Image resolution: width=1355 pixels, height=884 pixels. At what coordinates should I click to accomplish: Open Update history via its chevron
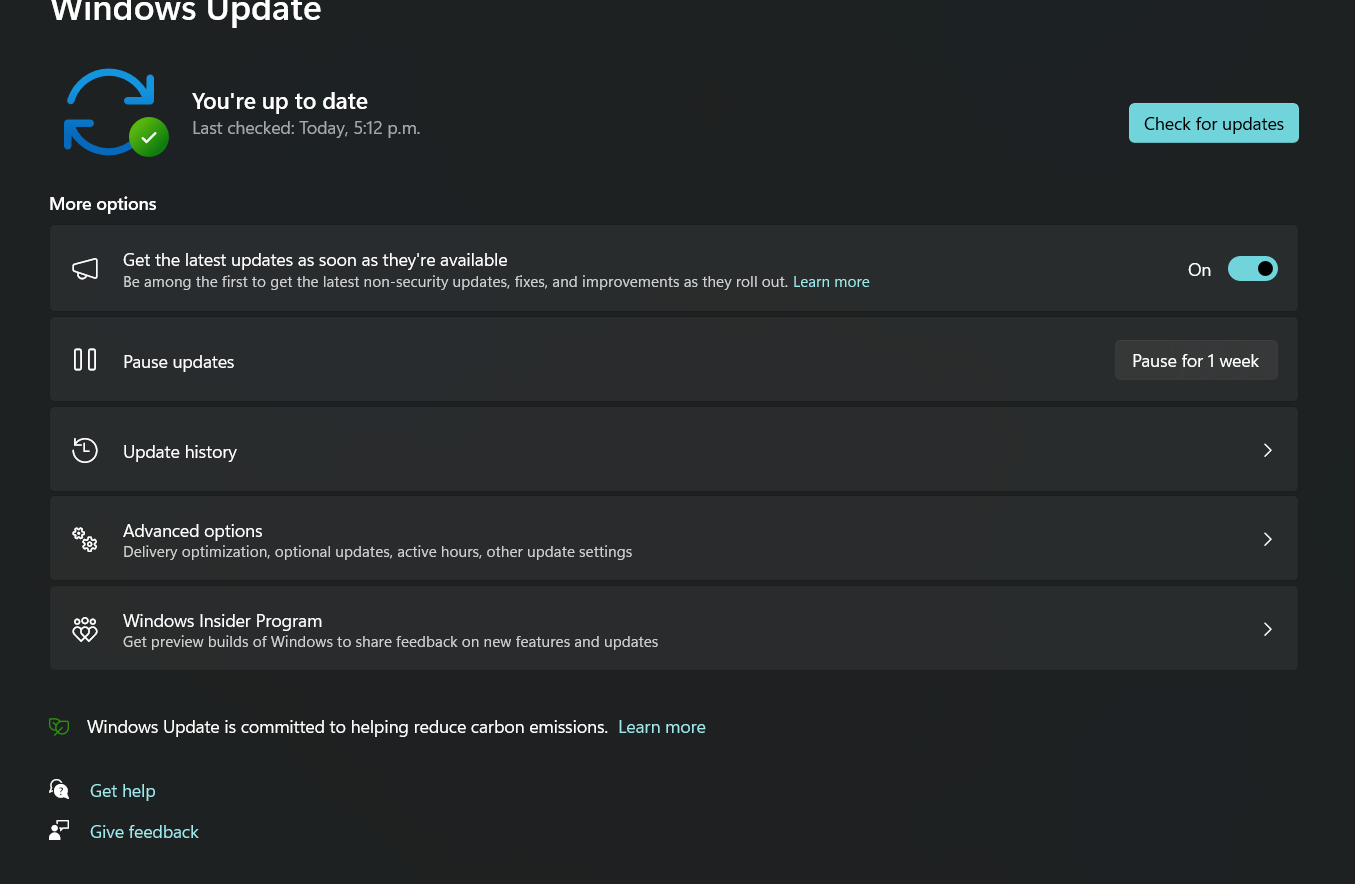1267,450
